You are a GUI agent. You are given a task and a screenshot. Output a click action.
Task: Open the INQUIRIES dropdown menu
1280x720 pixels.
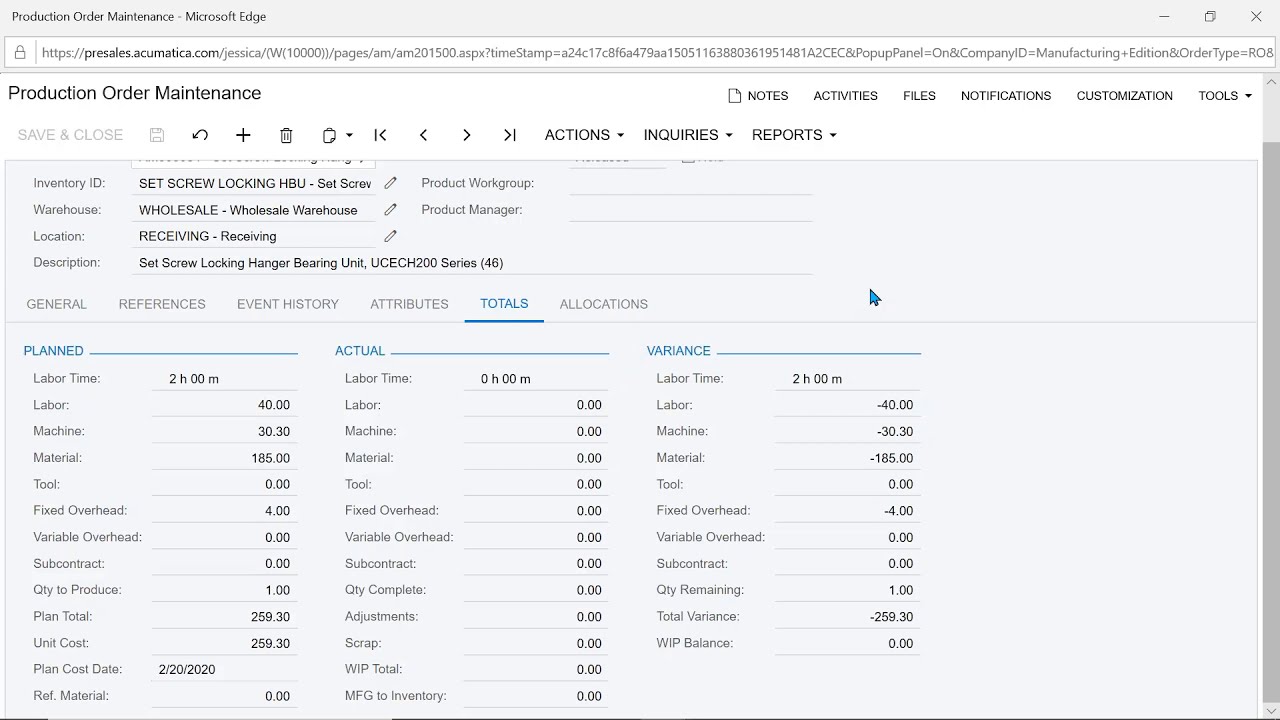[x=688, y=135]
